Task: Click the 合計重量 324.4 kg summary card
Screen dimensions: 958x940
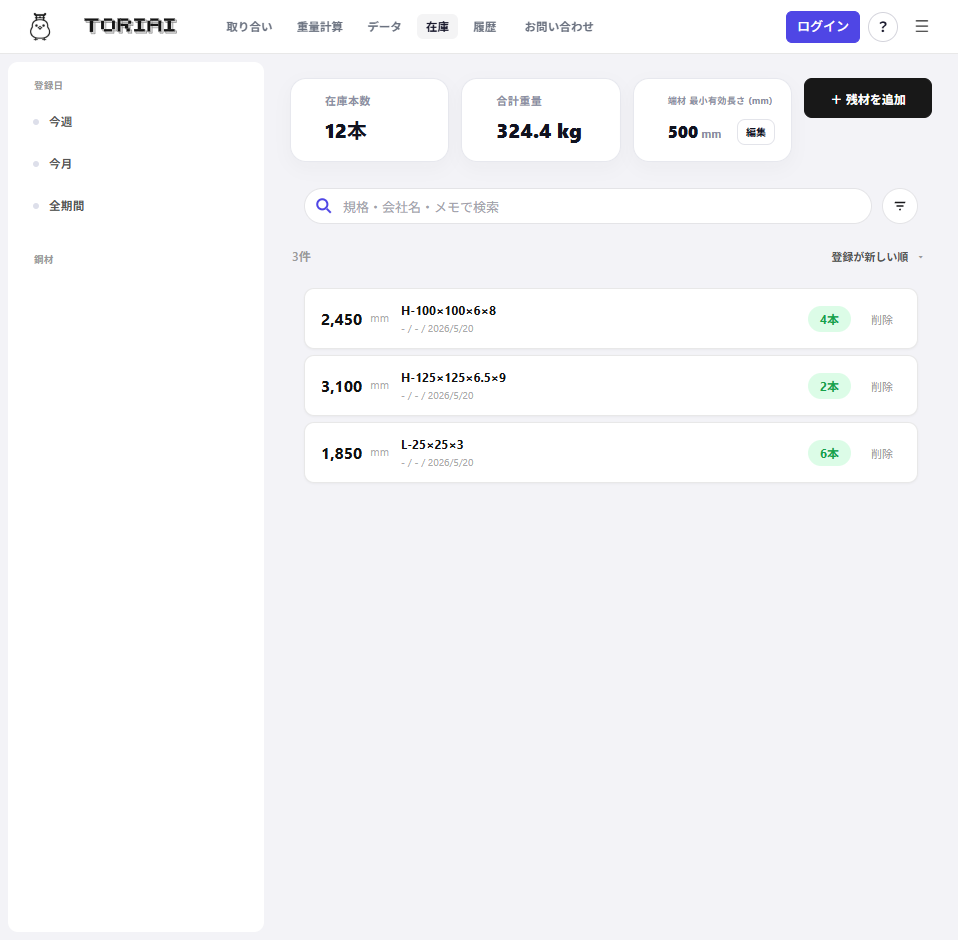Action: pyautogui.click(x=541, y=120)
